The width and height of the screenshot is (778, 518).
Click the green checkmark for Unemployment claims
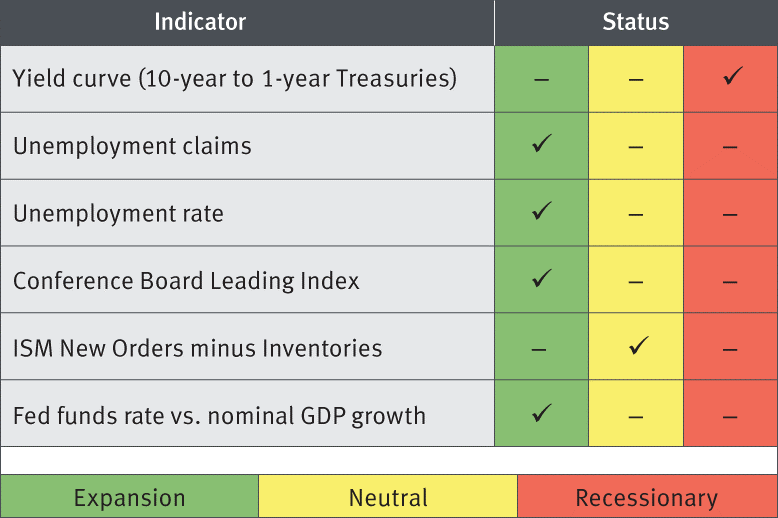click(541, 145)
